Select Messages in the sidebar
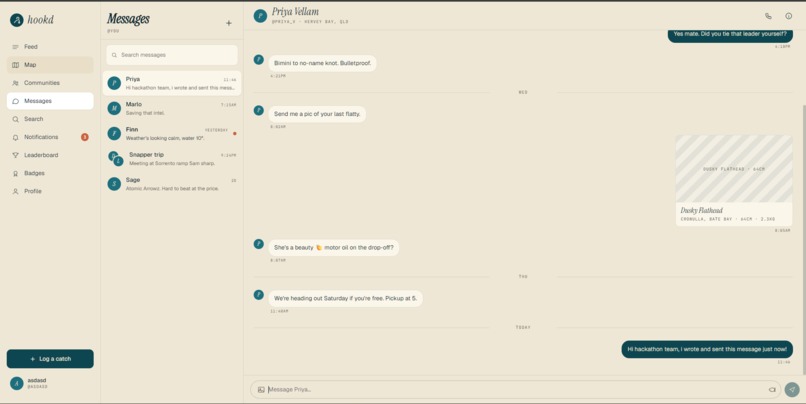 pyautogui.click(x=50, y=101)
